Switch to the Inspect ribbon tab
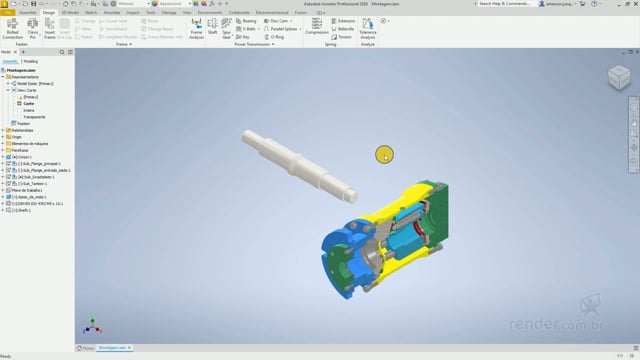This screenshot has height=360, width=640. point(133,13)
